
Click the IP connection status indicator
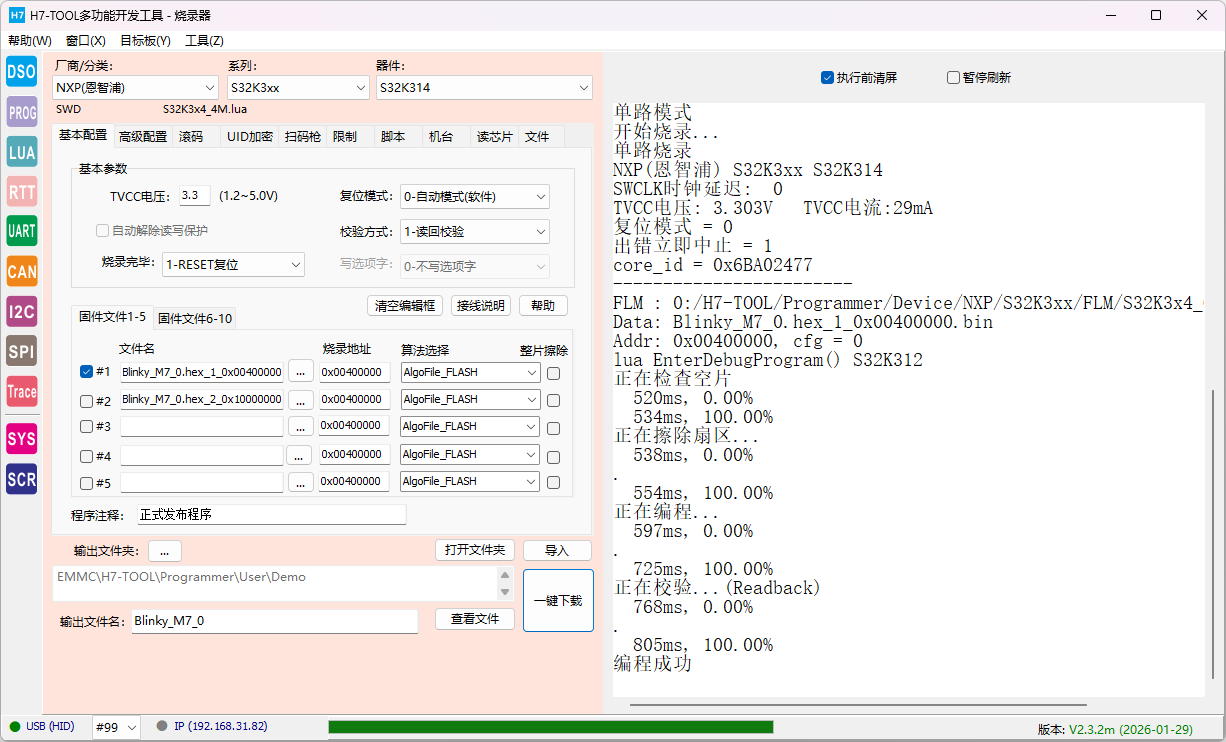[x=212, y=726]
